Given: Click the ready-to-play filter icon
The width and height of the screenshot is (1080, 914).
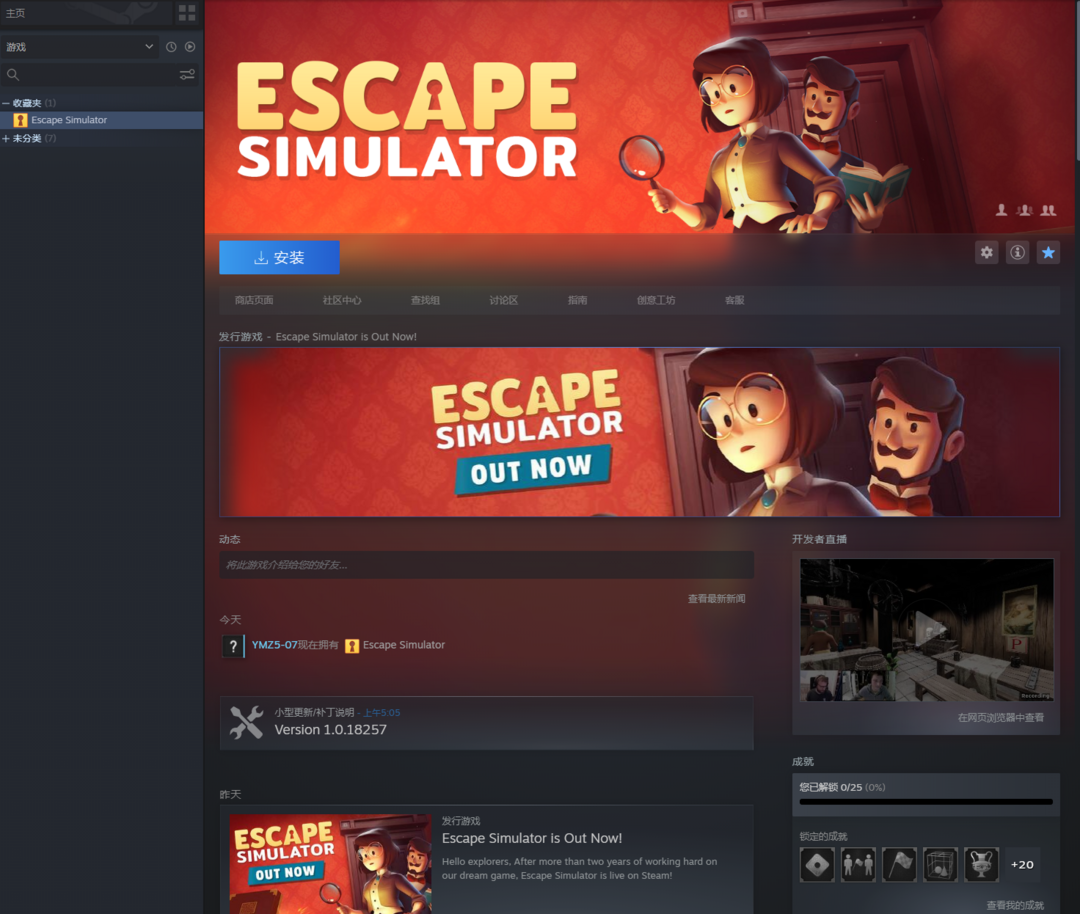Looking at the screenshot, I should 190,47.
